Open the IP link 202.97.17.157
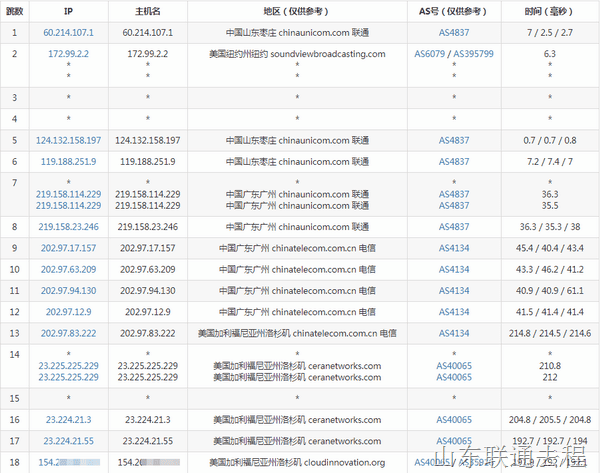 pos(68,248)
